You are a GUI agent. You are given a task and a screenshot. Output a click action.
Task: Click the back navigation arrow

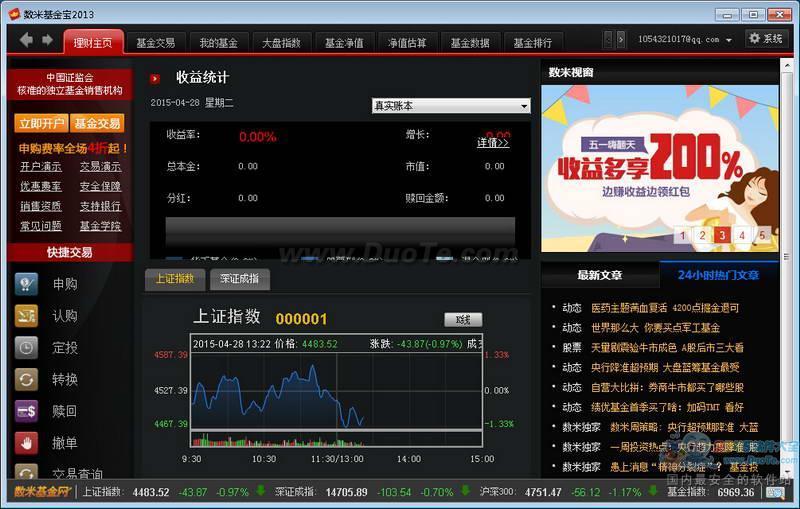click(26, 40)
